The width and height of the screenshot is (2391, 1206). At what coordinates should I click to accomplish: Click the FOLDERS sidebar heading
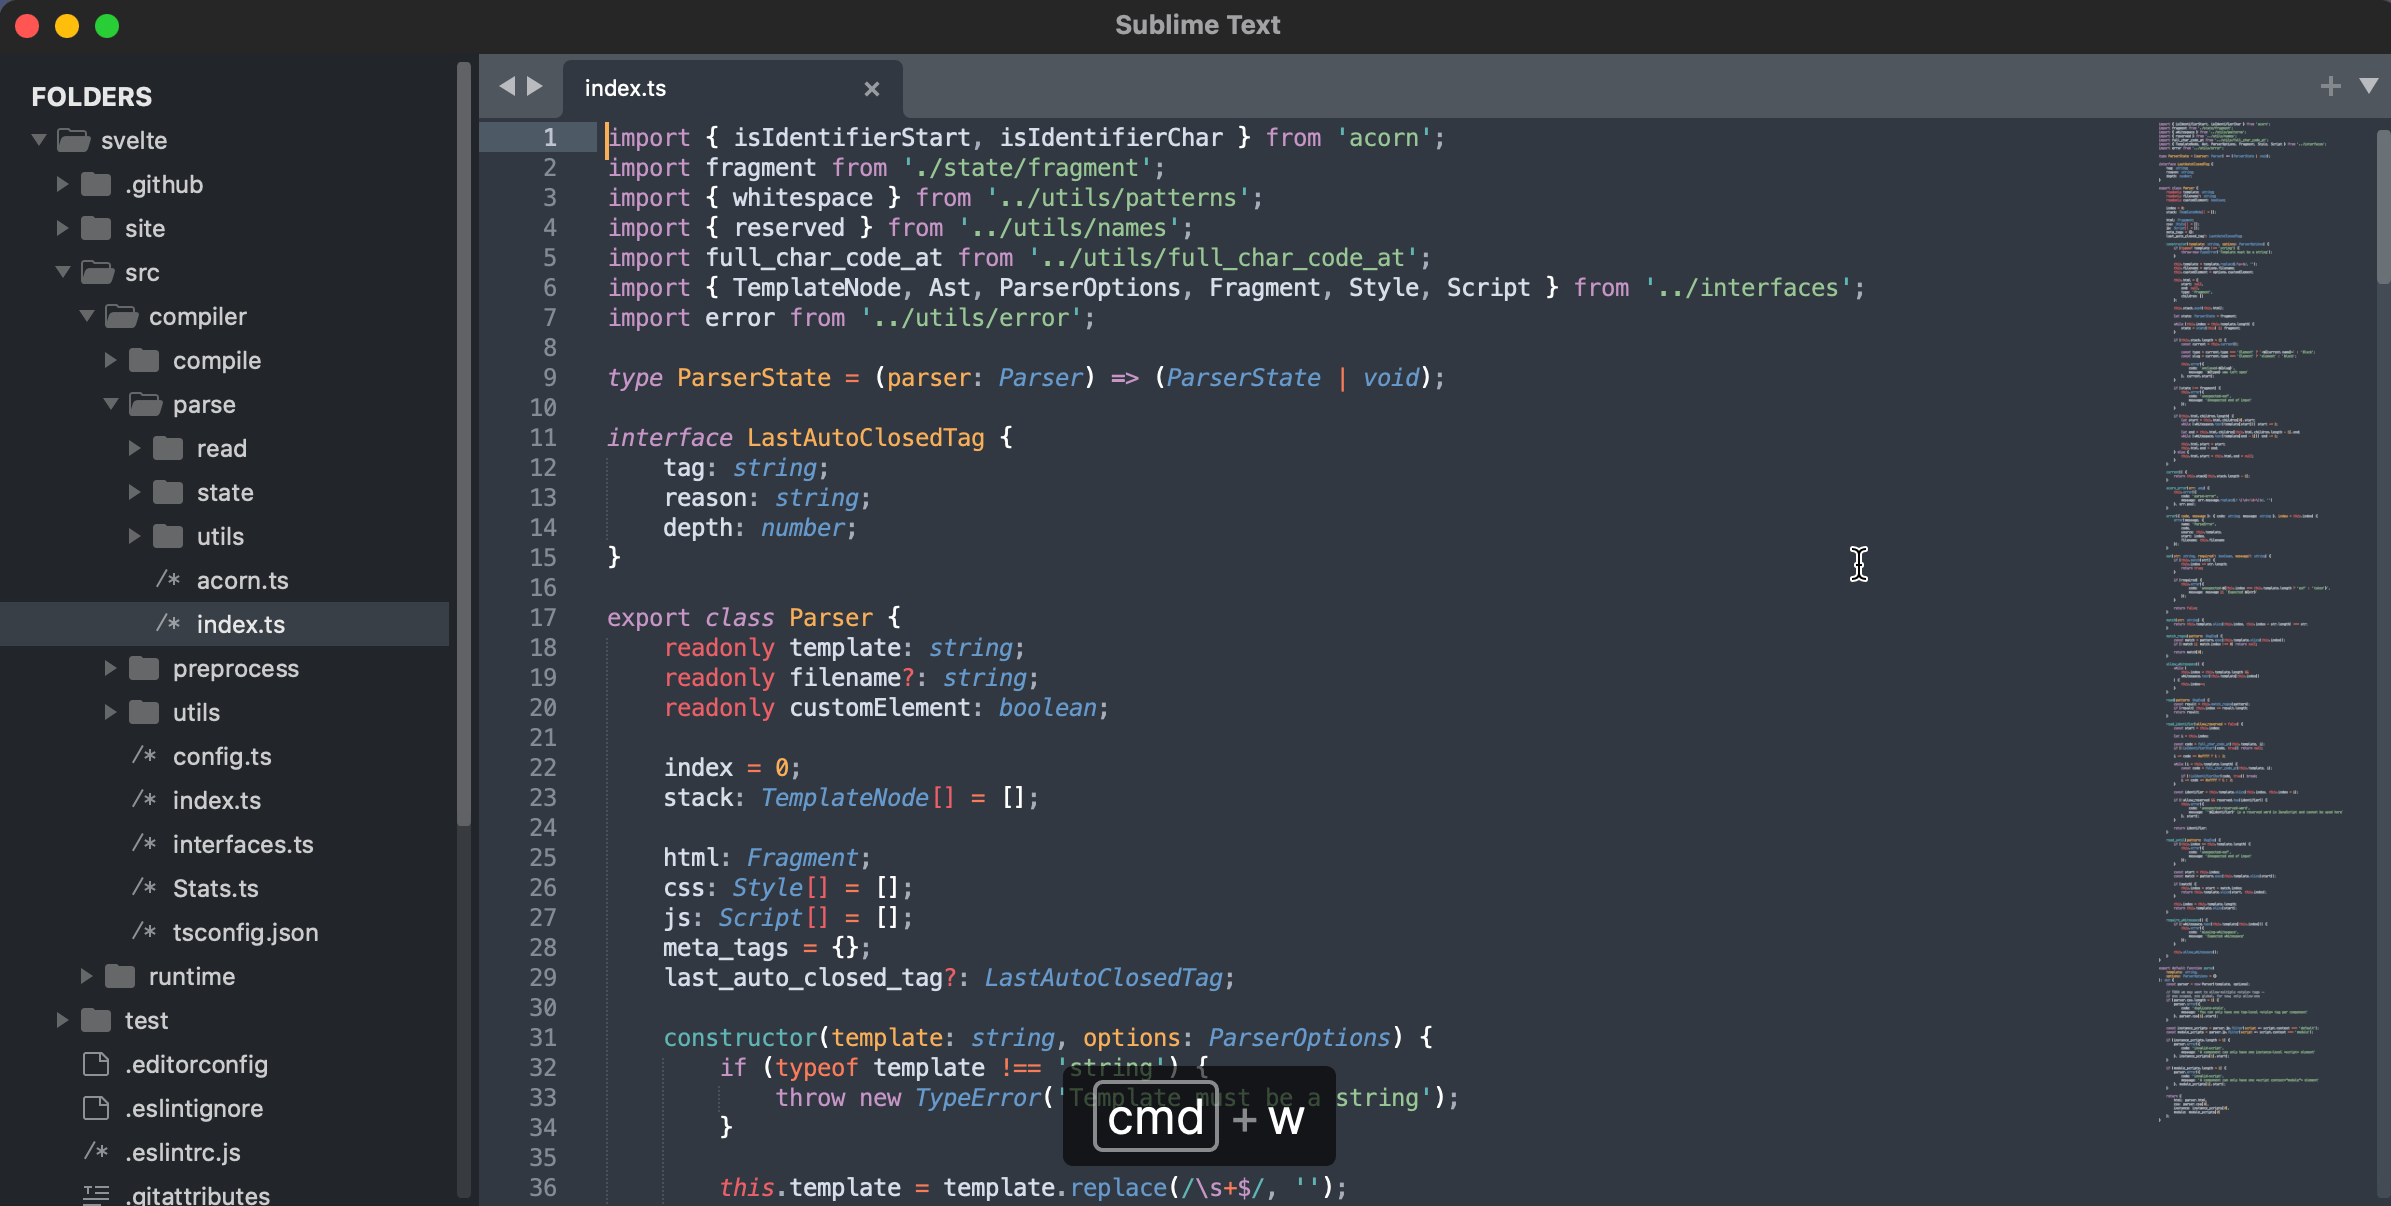click(x=92, y=97)
